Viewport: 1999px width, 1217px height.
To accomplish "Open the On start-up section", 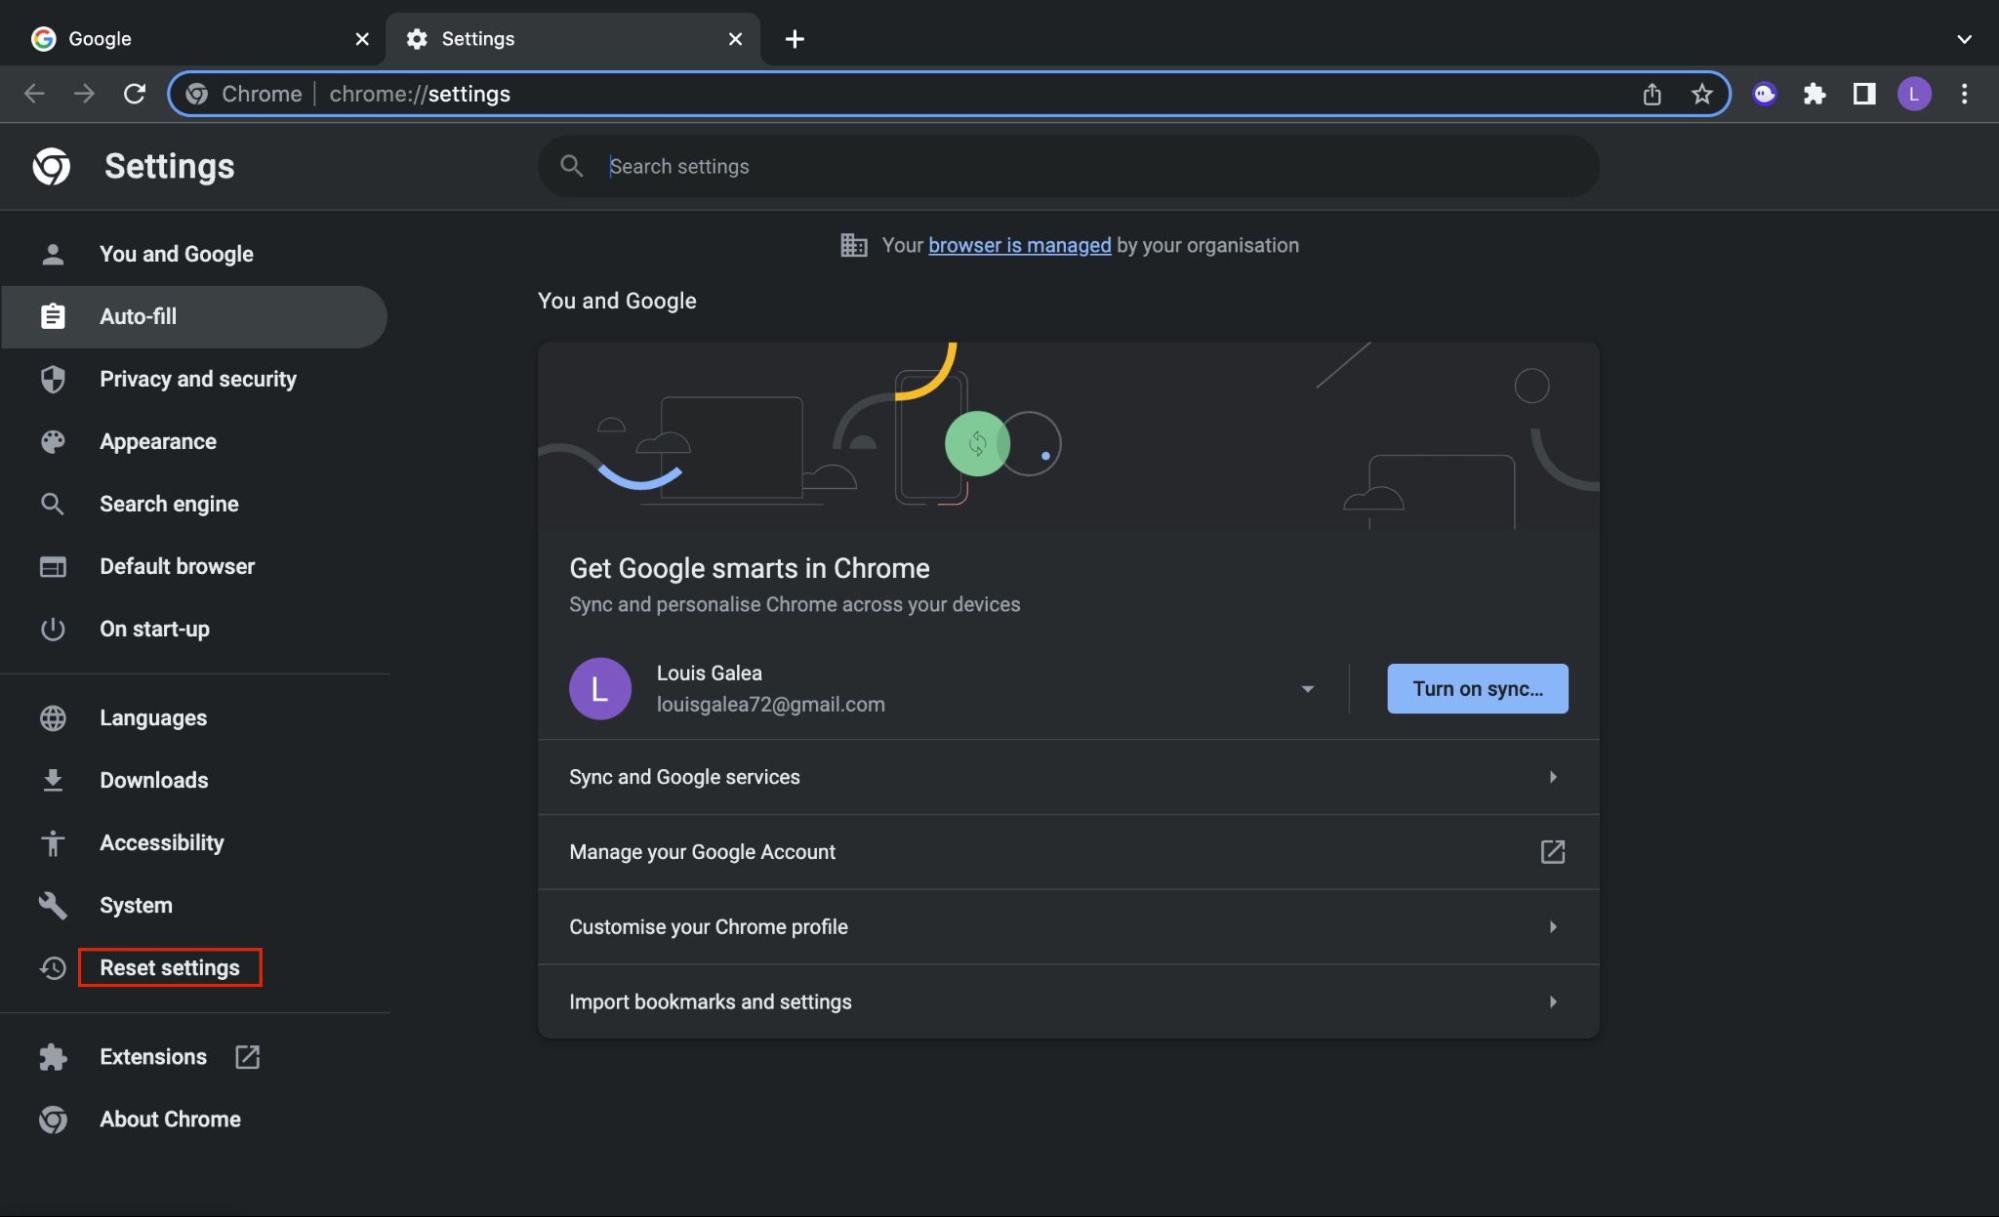I will tap(194, 629).
